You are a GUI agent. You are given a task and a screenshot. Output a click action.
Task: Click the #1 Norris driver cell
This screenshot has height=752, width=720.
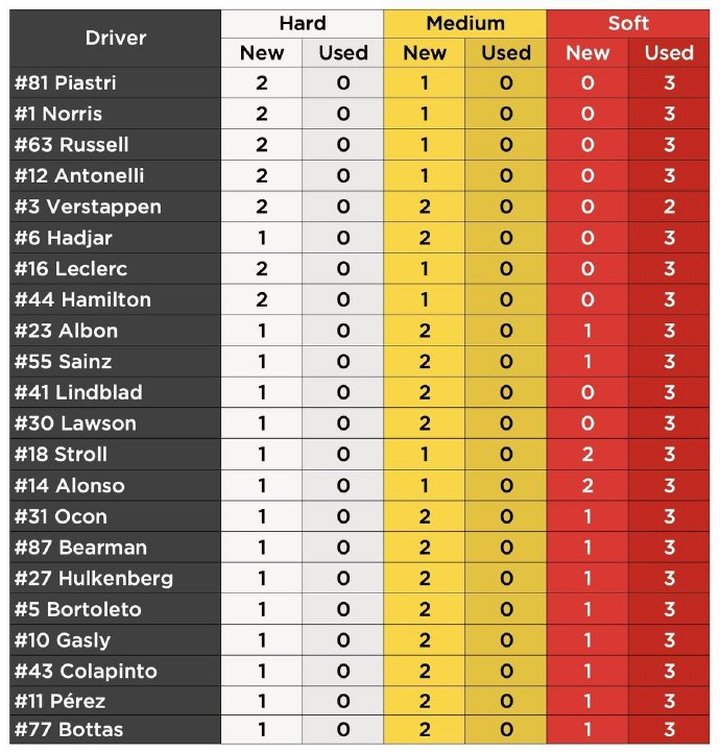click(x=115, y=114)
